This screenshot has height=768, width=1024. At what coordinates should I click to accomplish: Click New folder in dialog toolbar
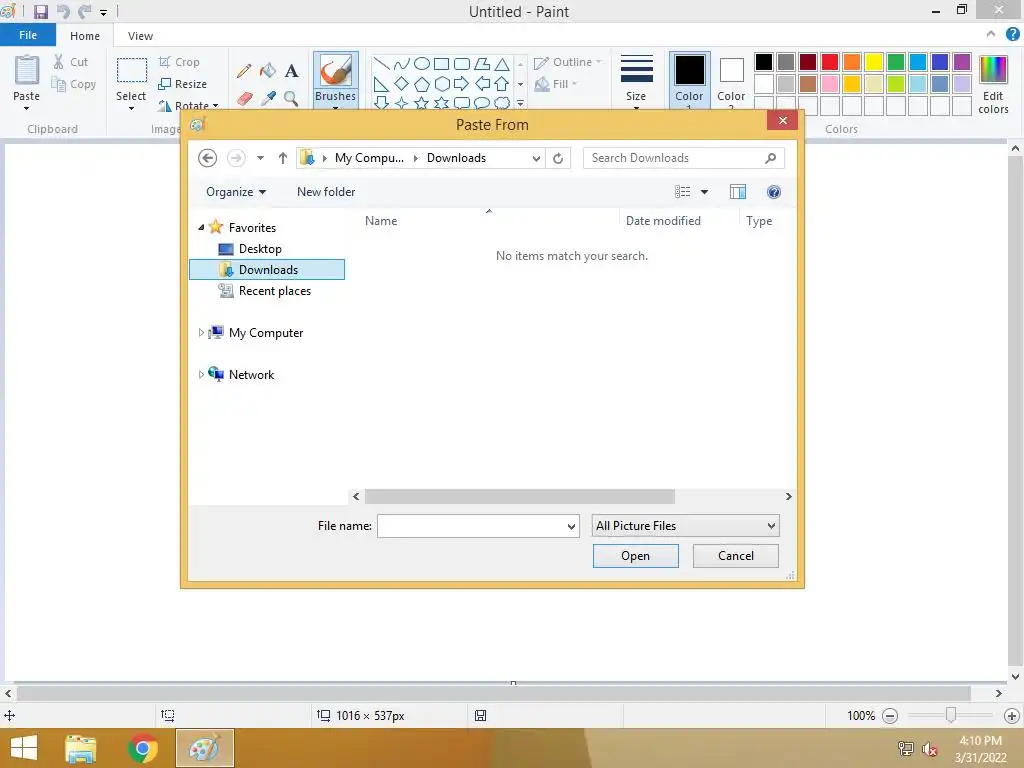pos(326,192)
